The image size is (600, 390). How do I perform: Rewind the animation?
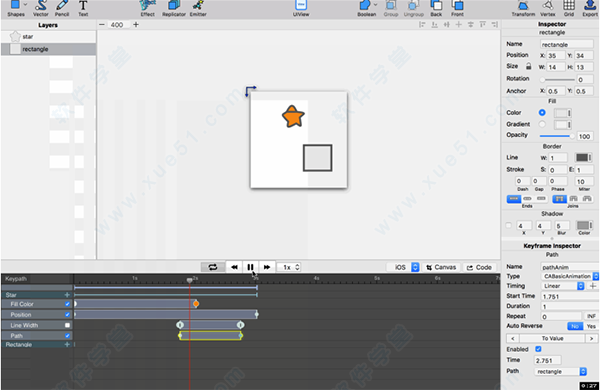pyautogui.click(x=234, y=267)
